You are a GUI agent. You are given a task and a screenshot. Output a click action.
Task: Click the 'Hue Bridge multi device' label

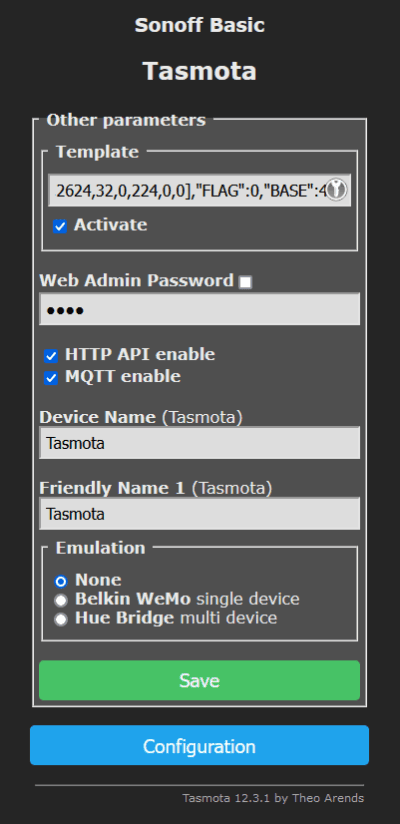click(x=176, y=618)
